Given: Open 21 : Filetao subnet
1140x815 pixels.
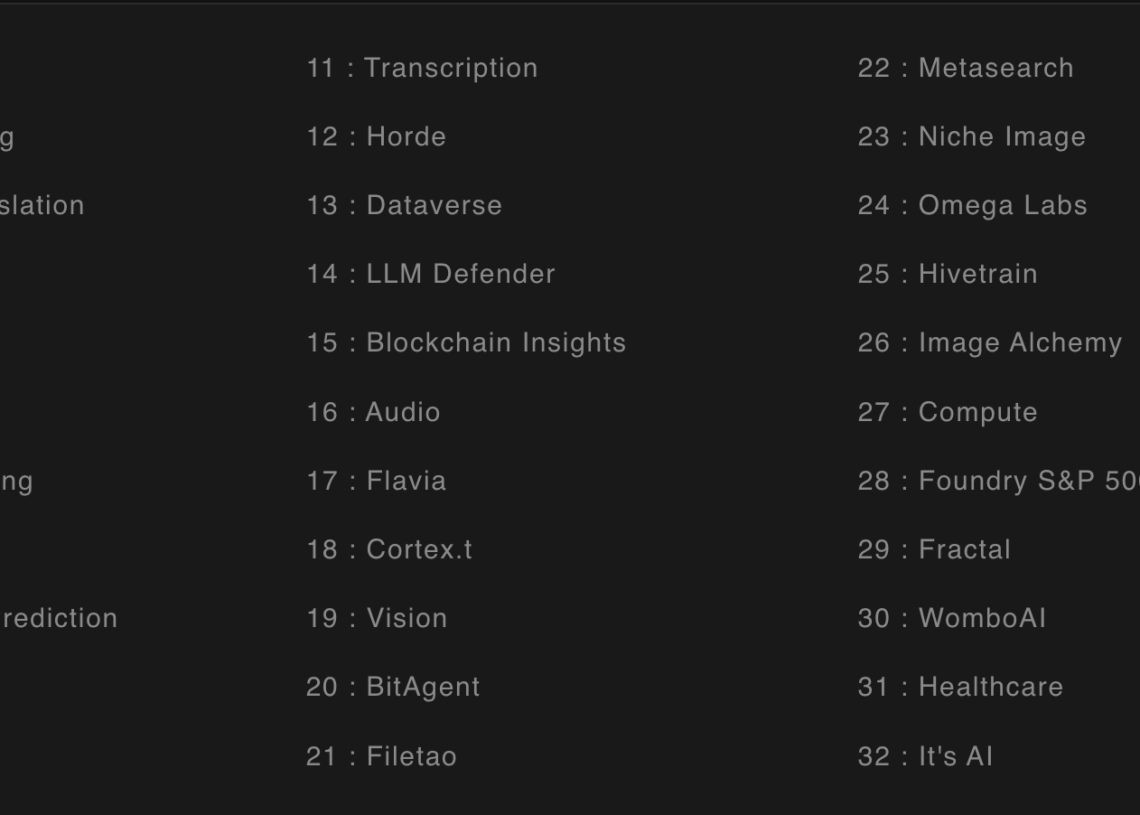Looking at the screenshot, I should coord(381,756).
